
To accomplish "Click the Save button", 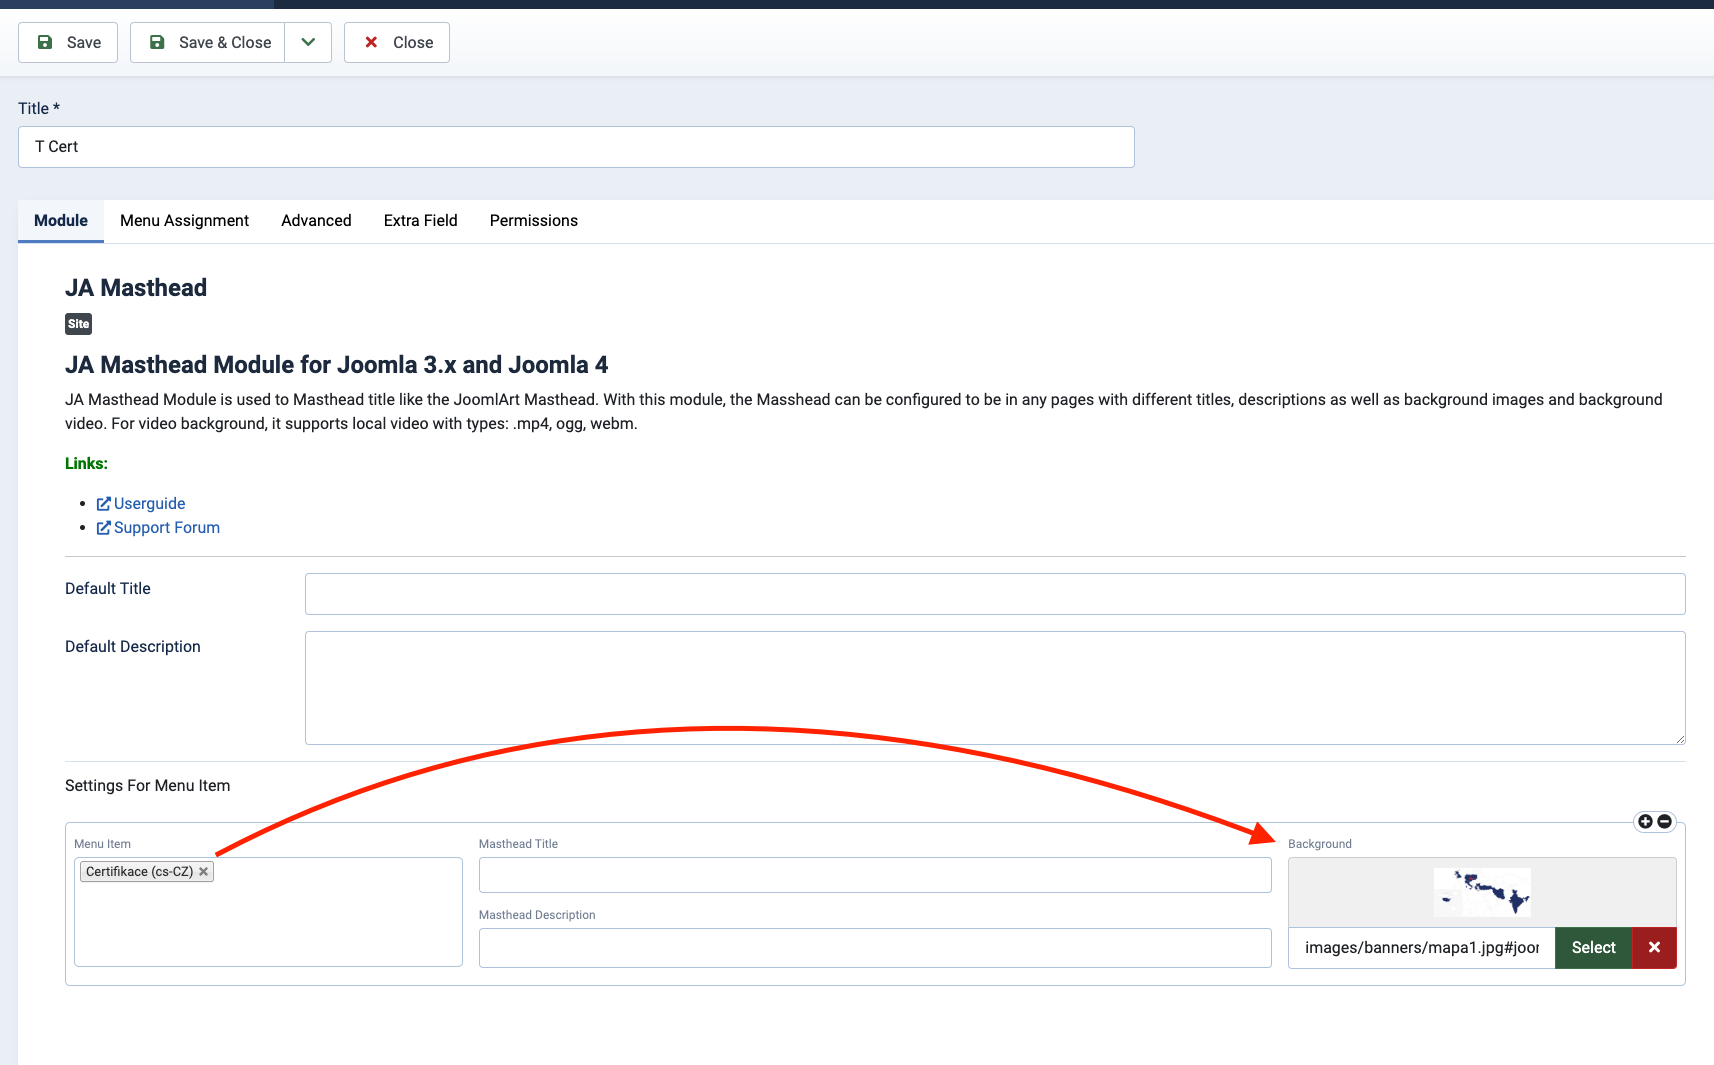I will pyautogui.click(x=68, y=42).
